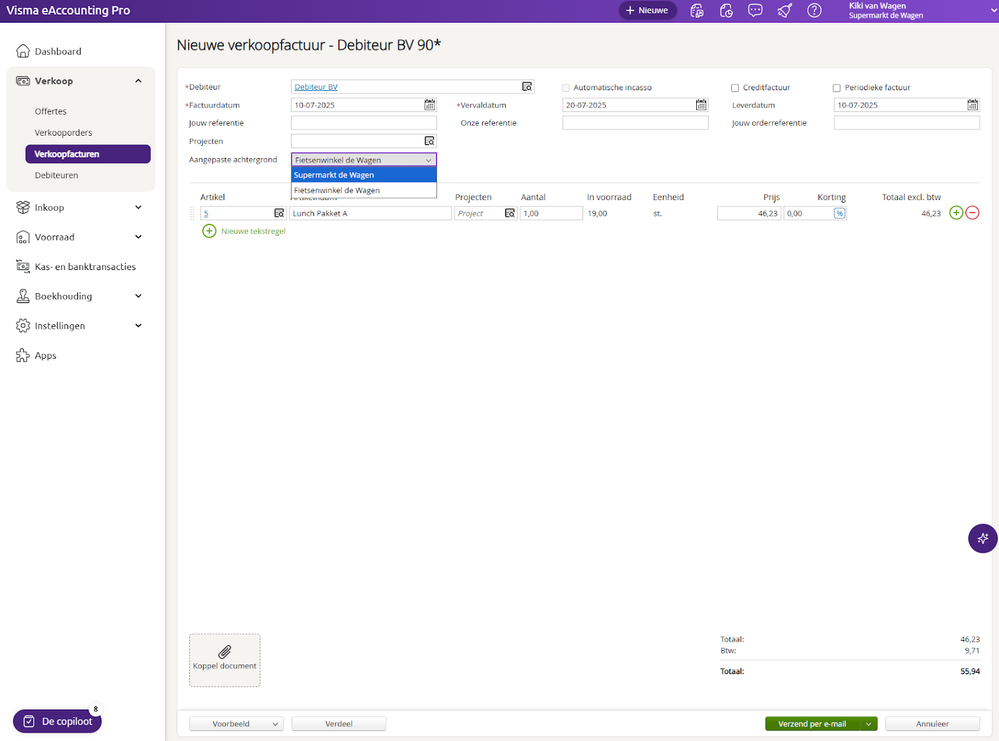This screenshot has width=999, height=741.
Task: Open Verkoopfacturen in sidebar
Action: click(x=88, y=154)
